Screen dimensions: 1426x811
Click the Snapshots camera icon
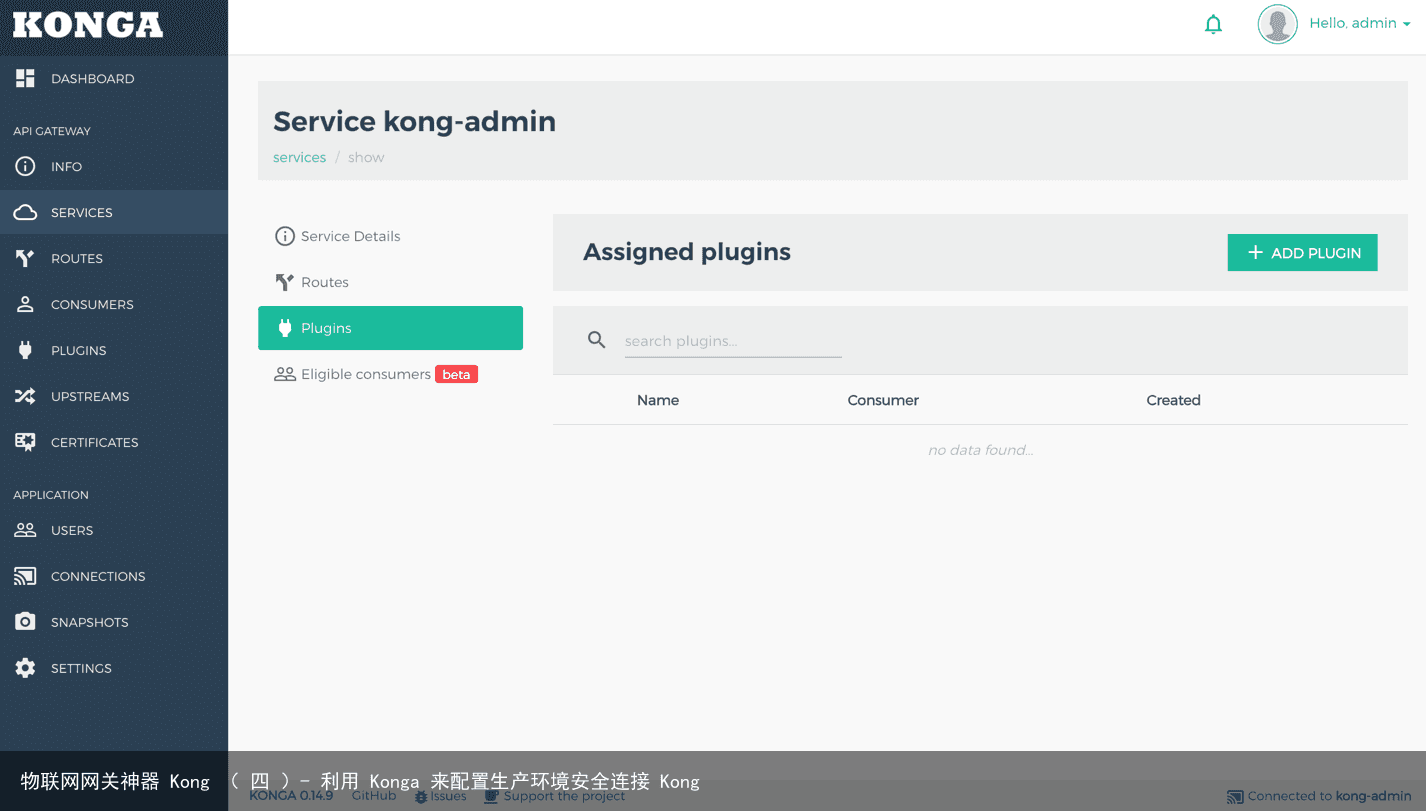(x=25, y=622)
